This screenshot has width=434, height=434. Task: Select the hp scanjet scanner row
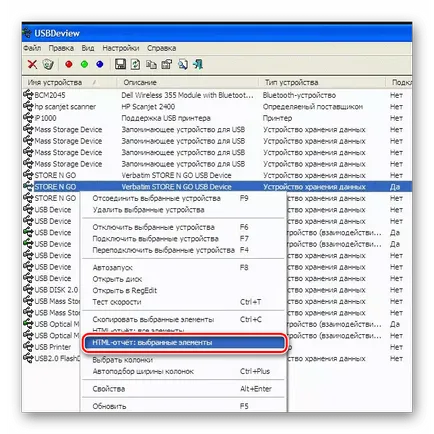[217, 107]
